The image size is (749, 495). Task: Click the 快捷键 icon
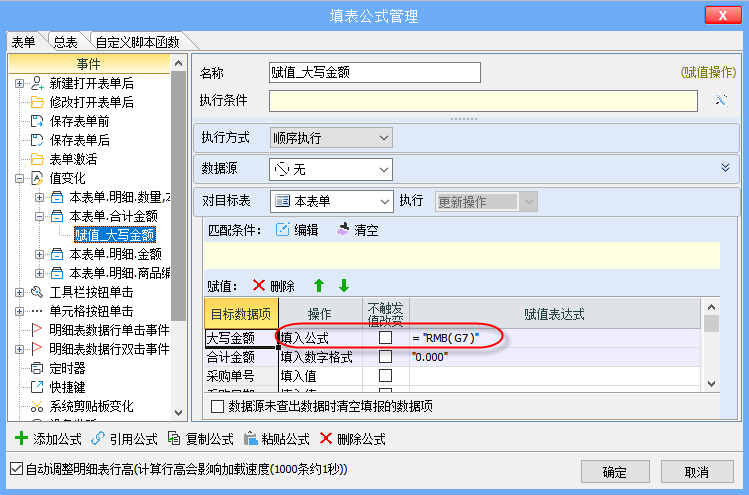[37, 387]
